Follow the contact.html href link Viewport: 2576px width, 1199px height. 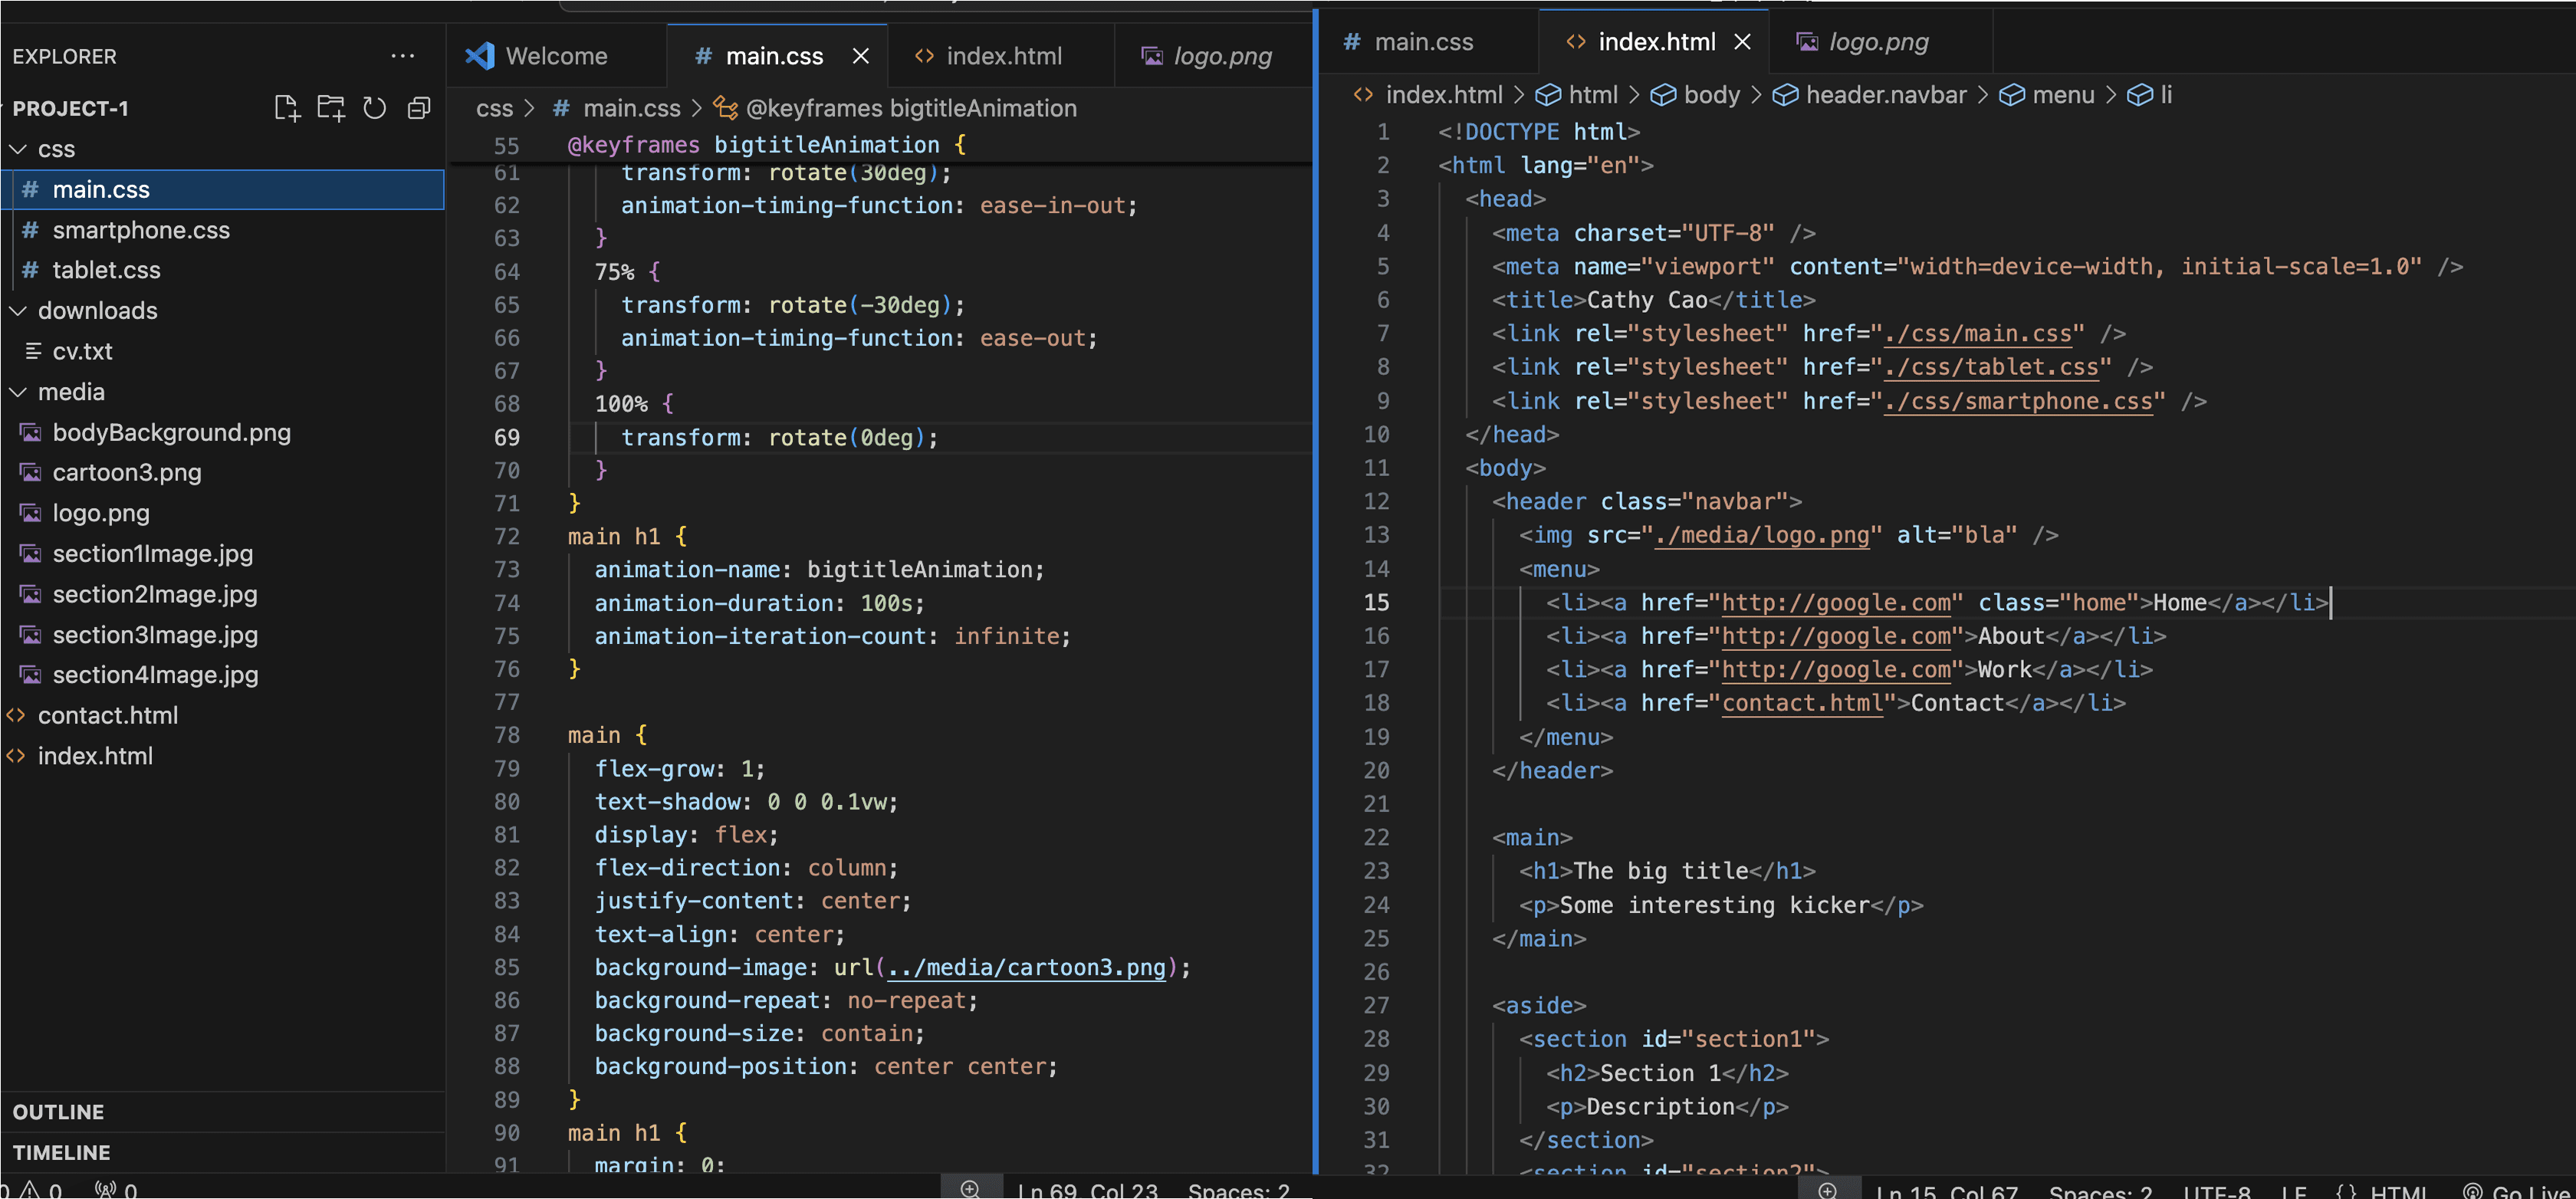pos(1802,703)
